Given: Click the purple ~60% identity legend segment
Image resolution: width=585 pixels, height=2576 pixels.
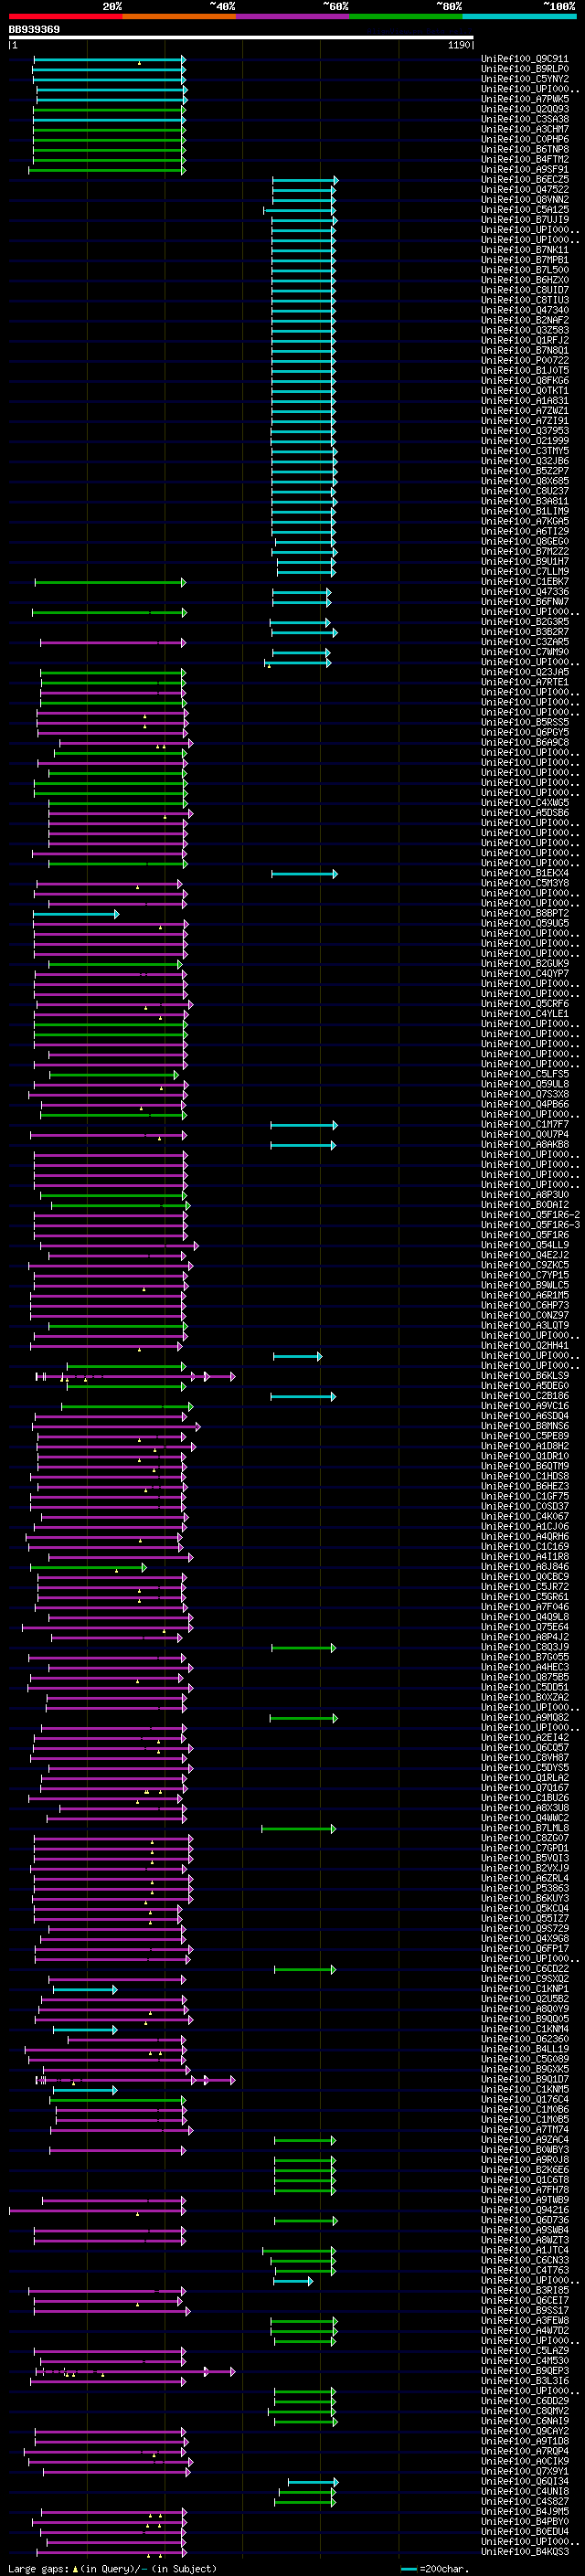Looking at the screenshot, I should 292,16.
